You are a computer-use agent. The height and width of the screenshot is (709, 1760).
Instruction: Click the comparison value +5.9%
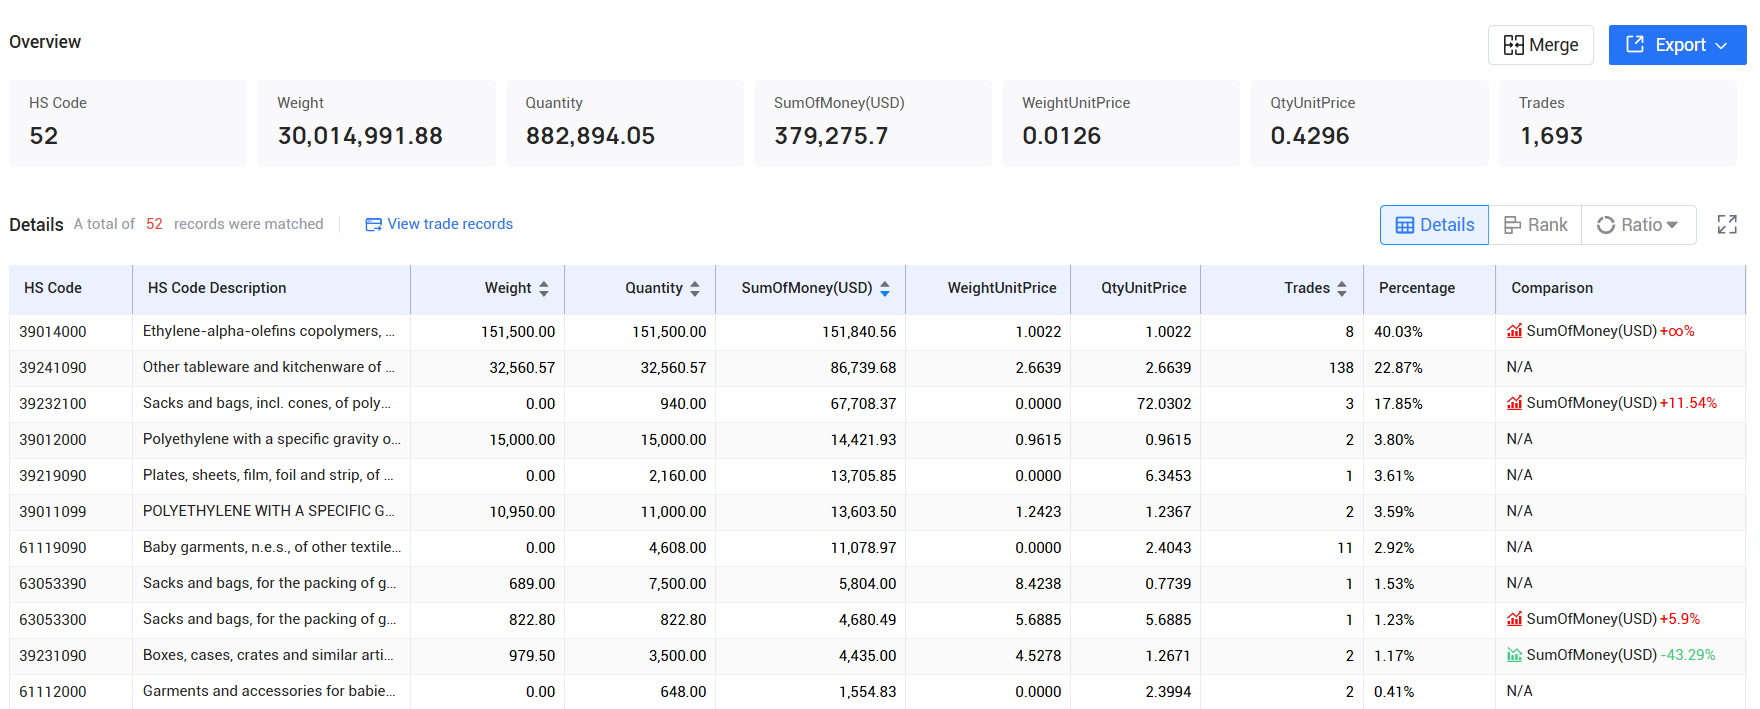(1680, 619)
